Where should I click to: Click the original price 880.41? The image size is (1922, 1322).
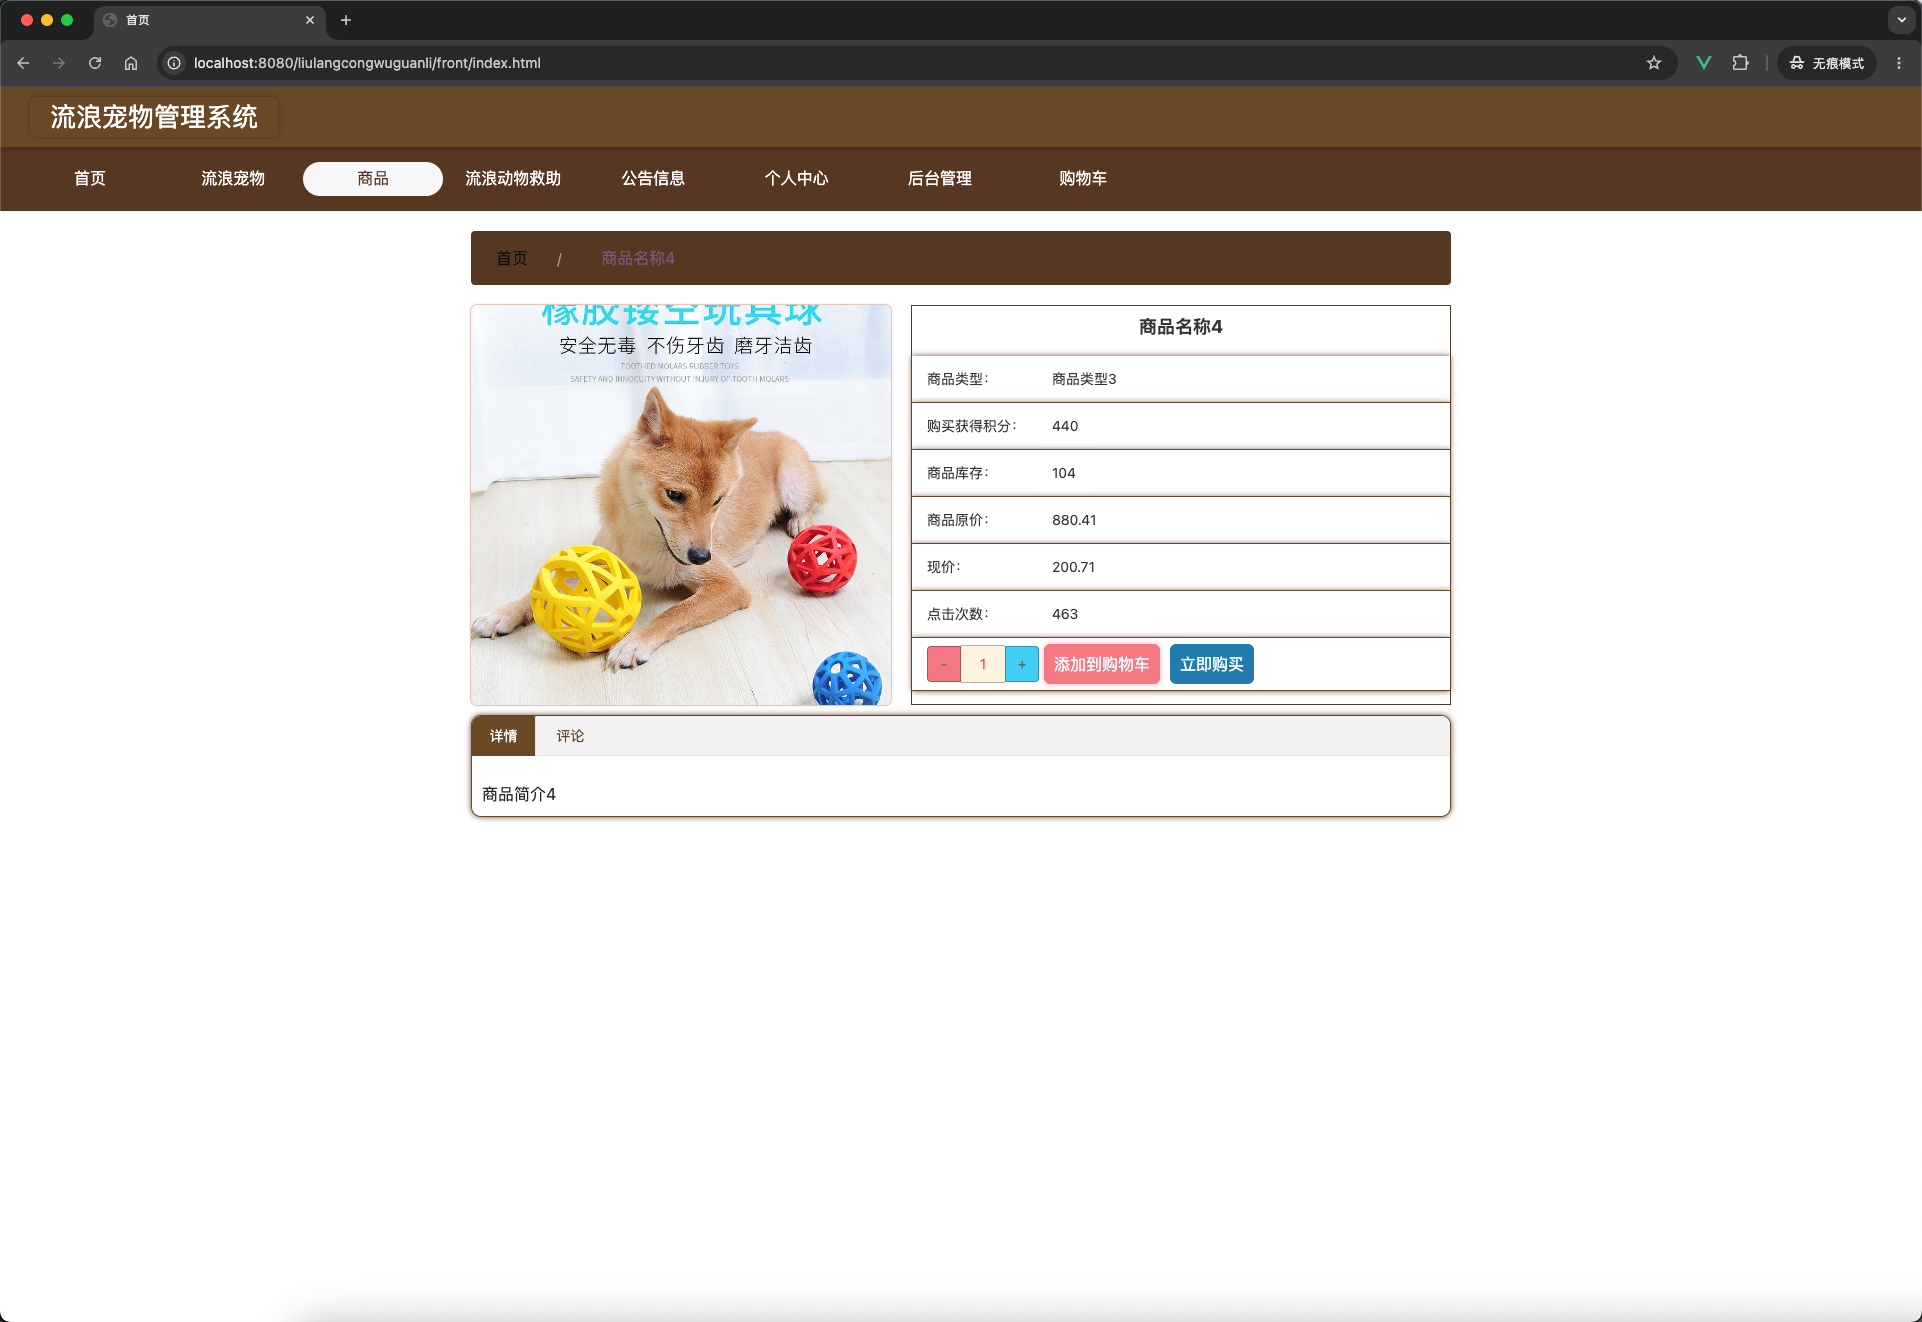point(1074,520)
